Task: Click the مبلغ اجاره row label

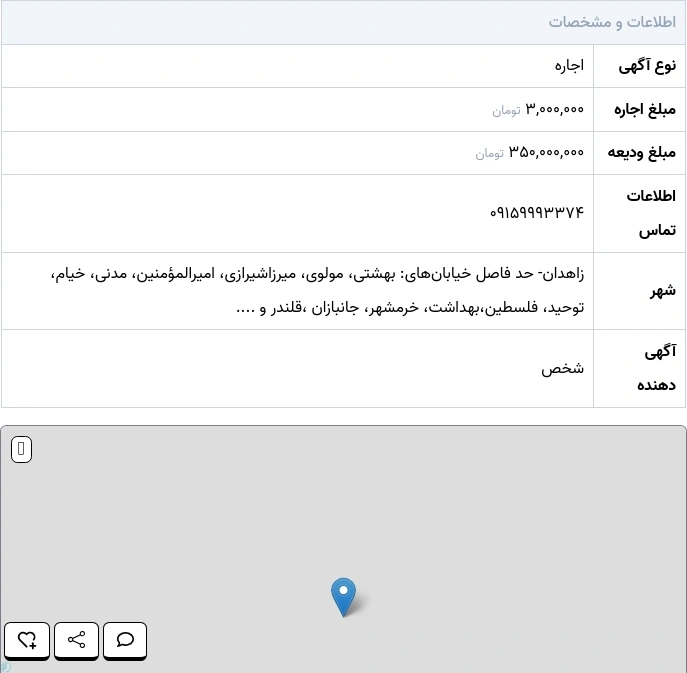Action: [x=645, y=109]
